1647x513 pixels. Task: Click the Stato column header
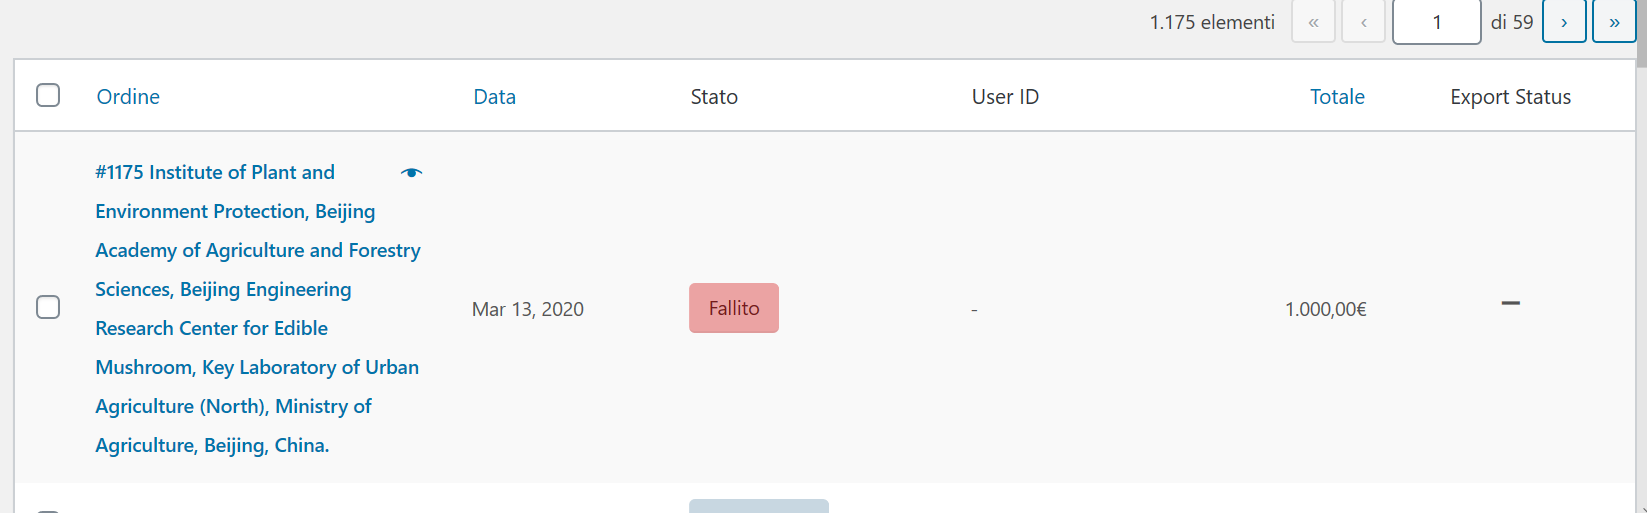[x=714, y=97]
